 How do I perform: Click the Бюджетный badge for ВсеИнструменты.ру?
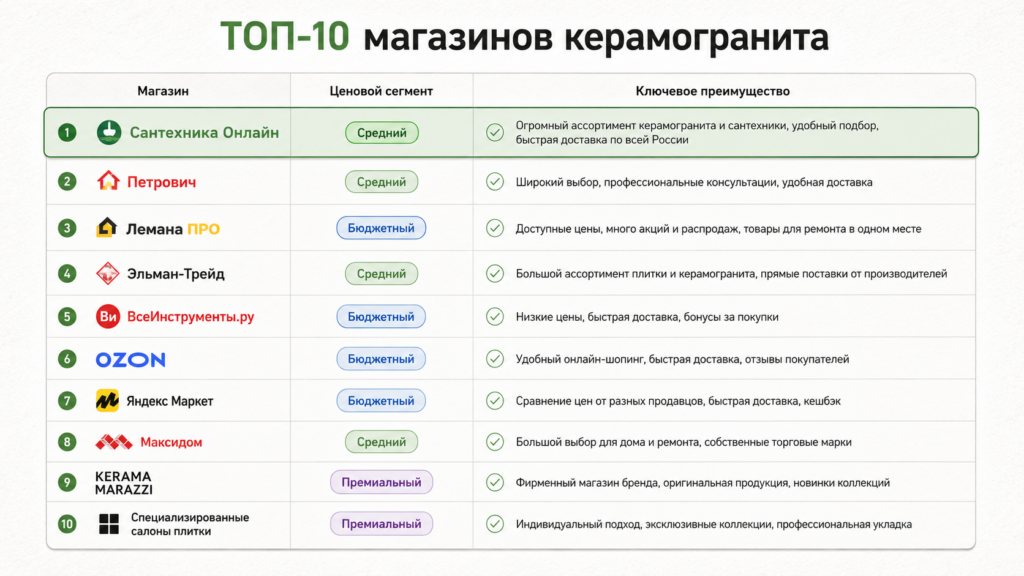tap(381, 317)
